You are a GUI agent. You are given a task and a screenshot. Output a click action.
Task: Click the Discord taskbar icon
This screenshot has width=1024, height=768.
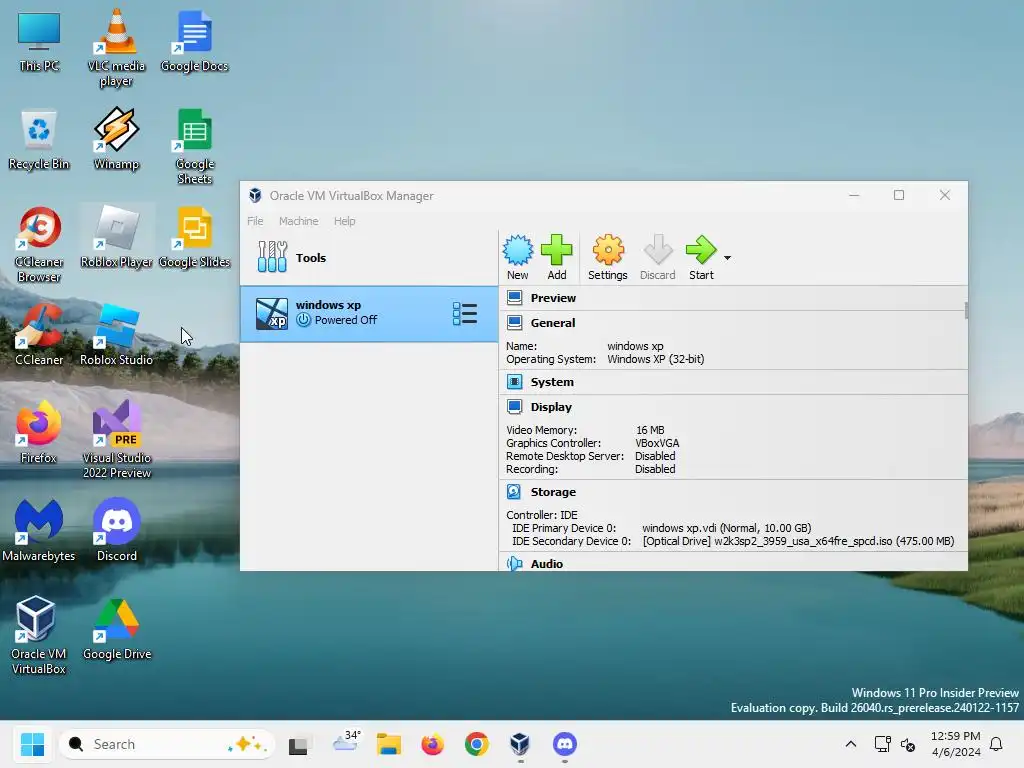tap(564, 744)
